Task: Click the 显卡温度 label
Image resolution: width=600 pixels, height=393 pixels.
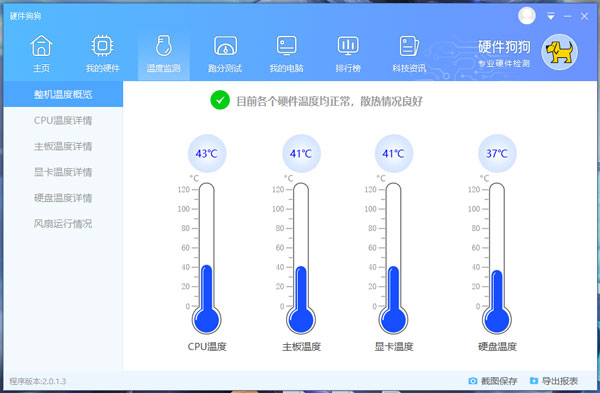Action: (394, 347)
